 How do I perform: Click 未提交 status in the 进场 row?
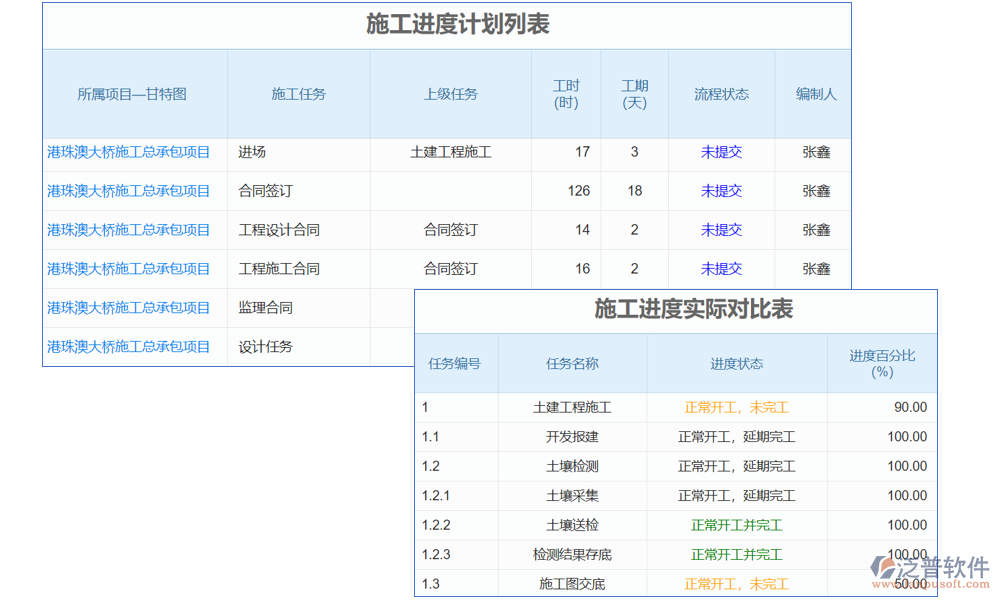tap(721, 152)
